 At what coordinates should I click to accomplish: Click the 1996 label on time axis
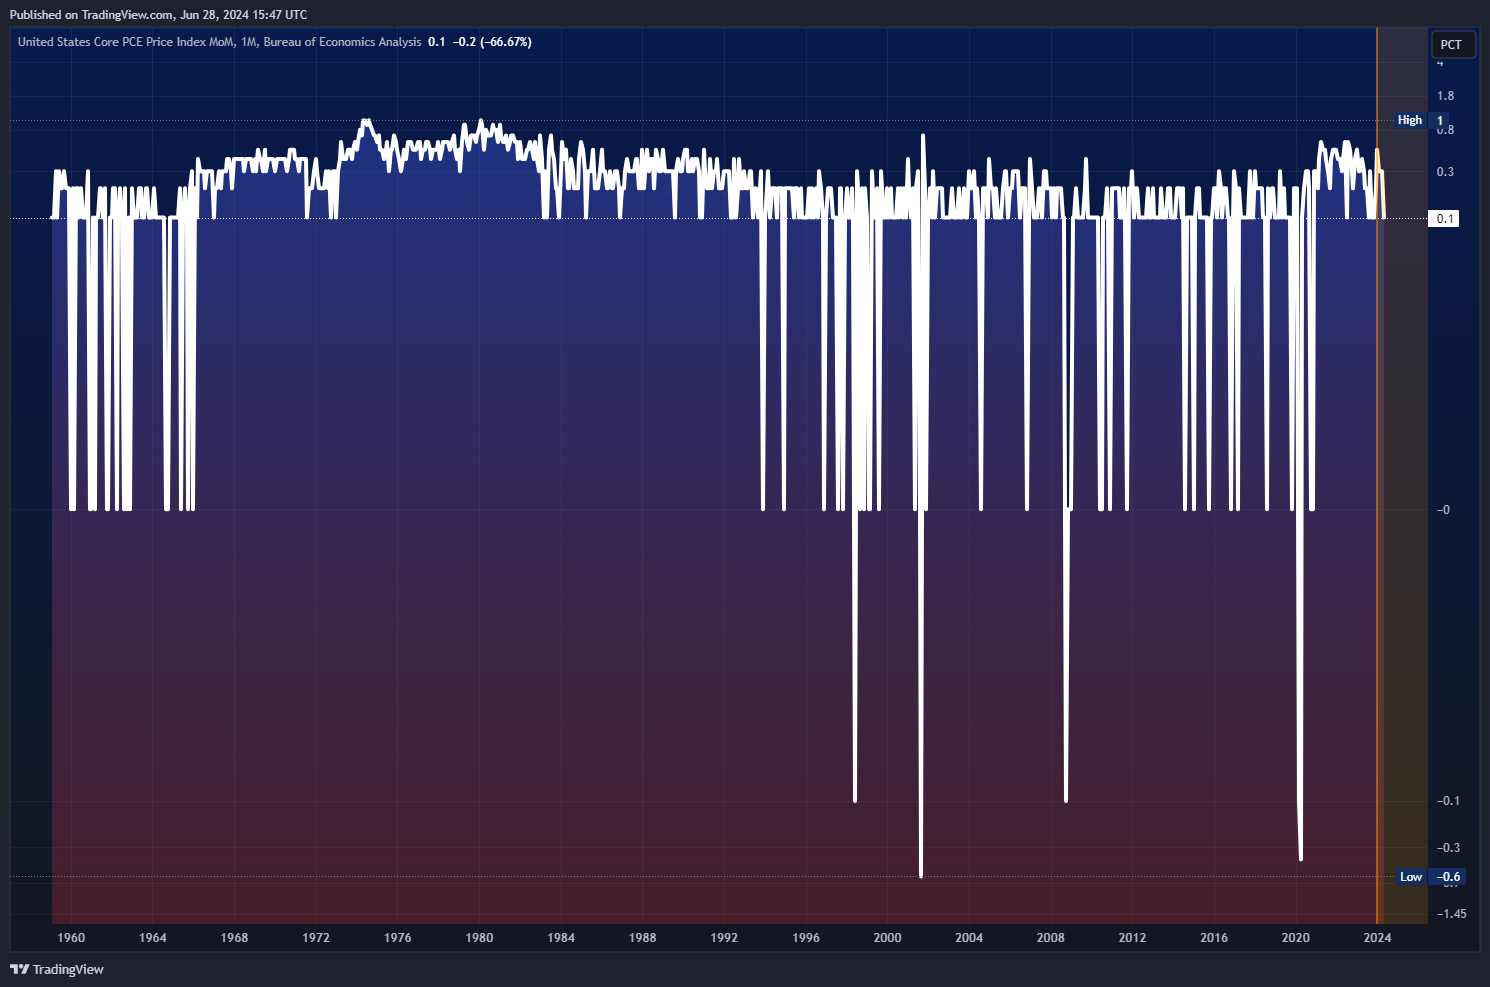click(806, 938)
